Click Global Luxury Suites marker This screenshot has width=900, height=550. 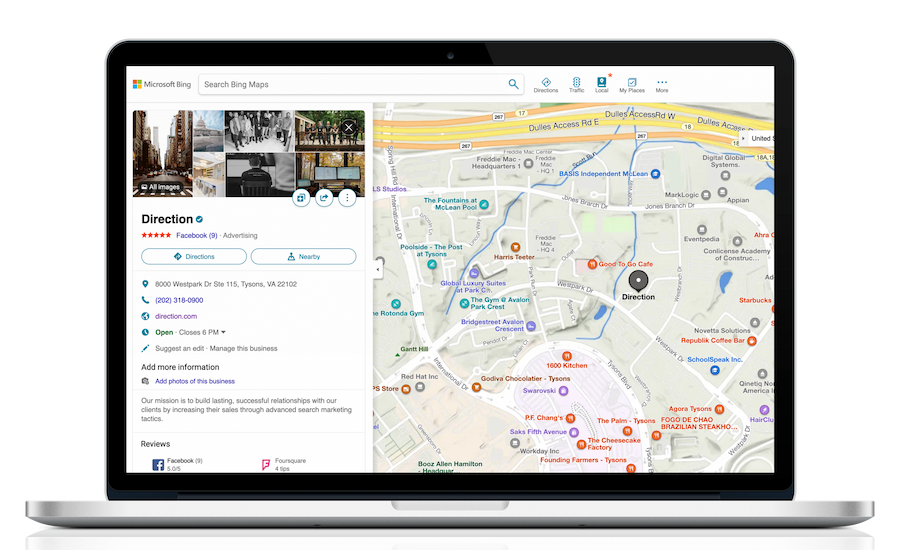474,273
